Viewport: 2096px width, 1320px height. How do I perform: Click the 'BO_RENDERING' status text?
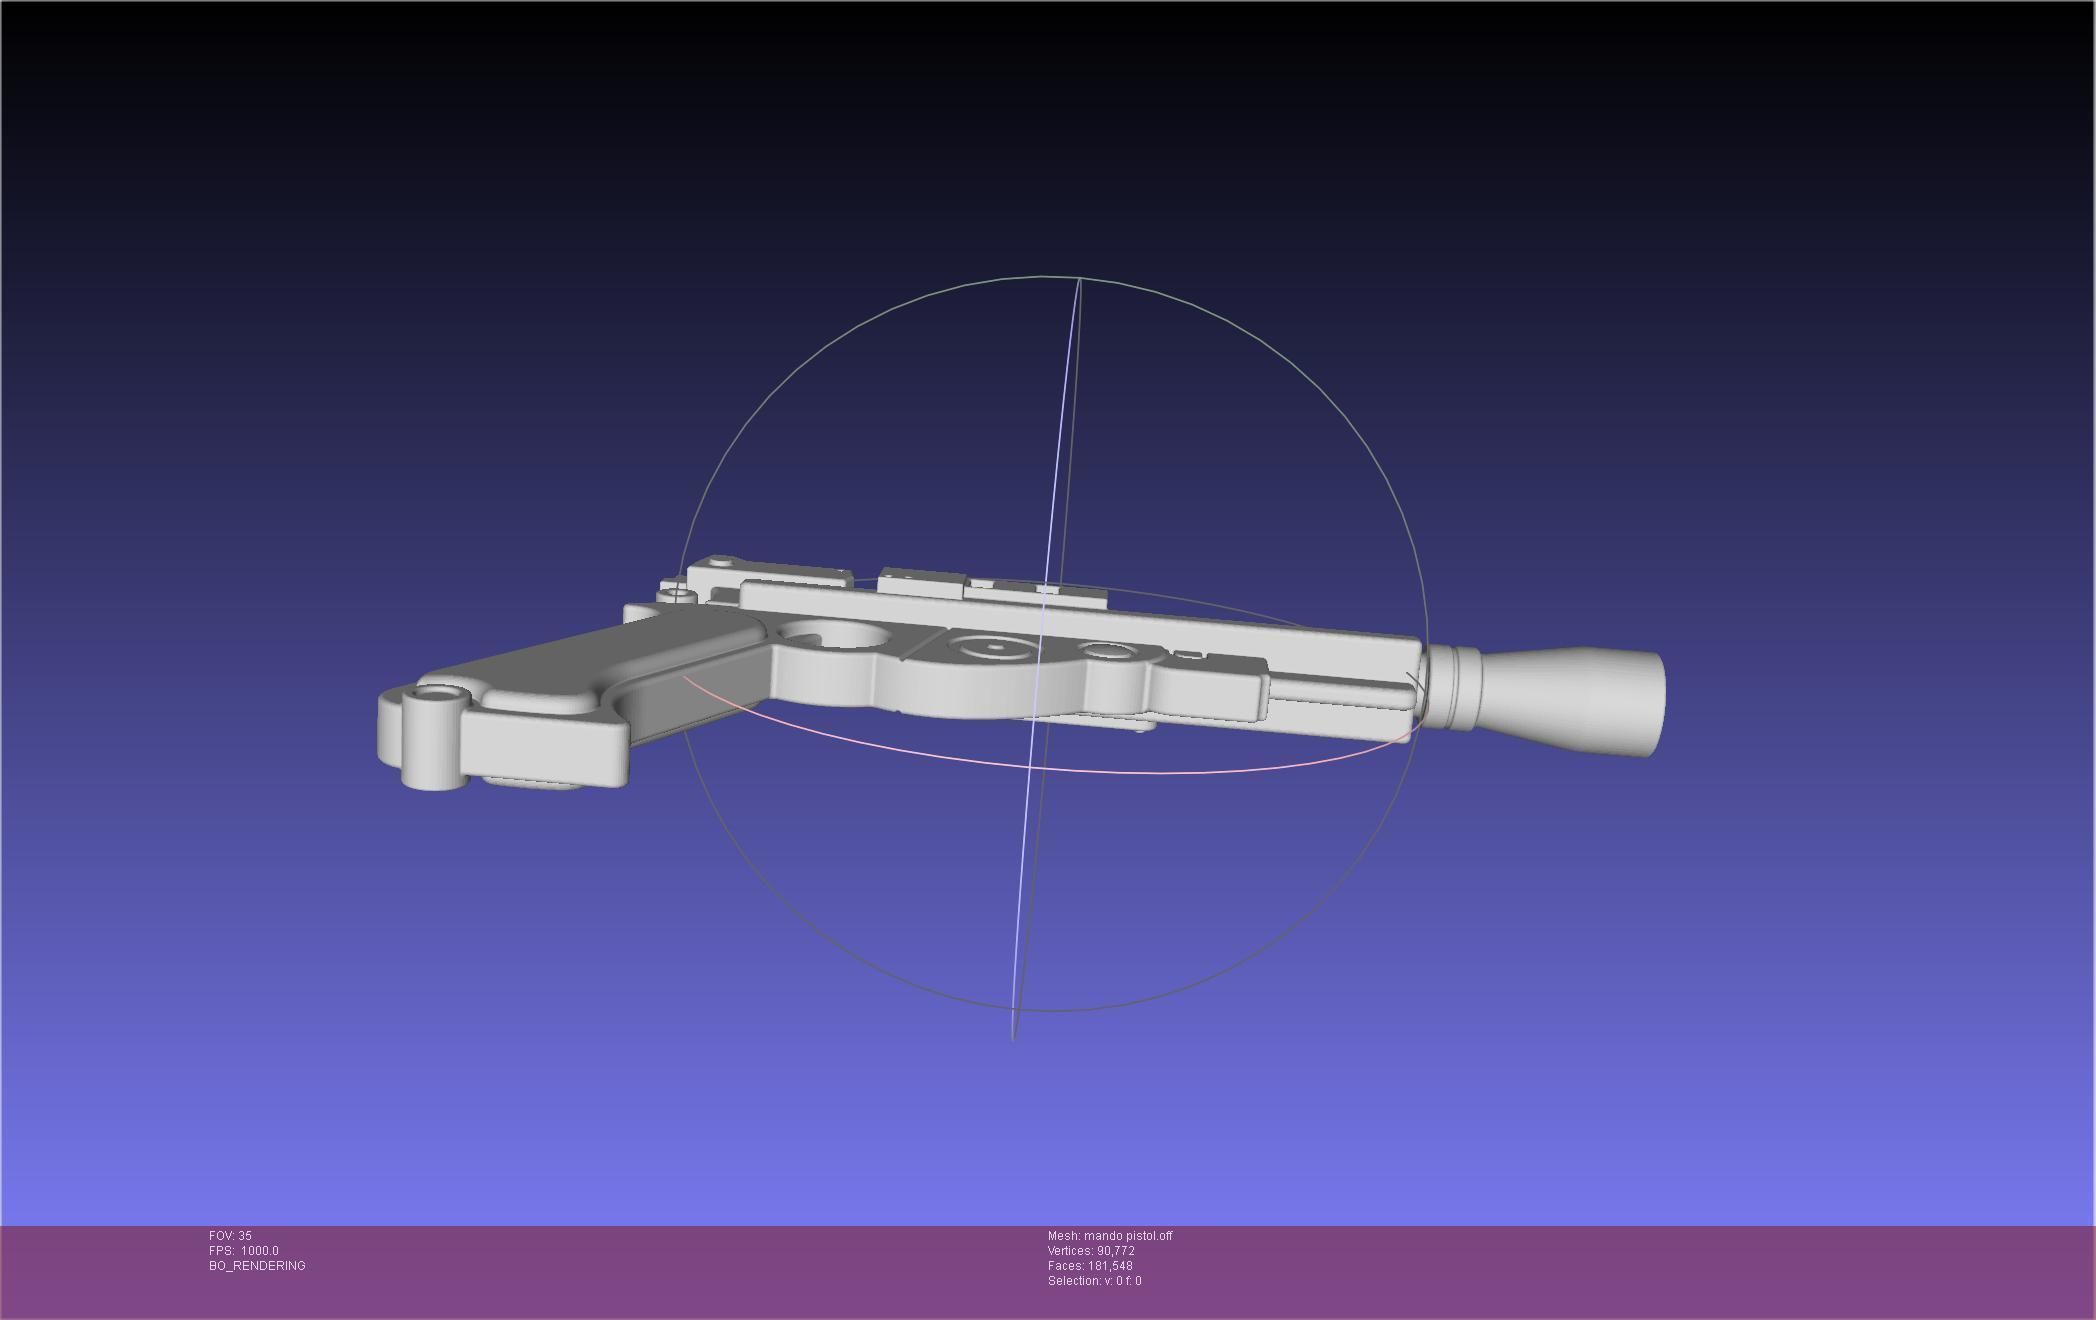click(x=257, y=1266)
